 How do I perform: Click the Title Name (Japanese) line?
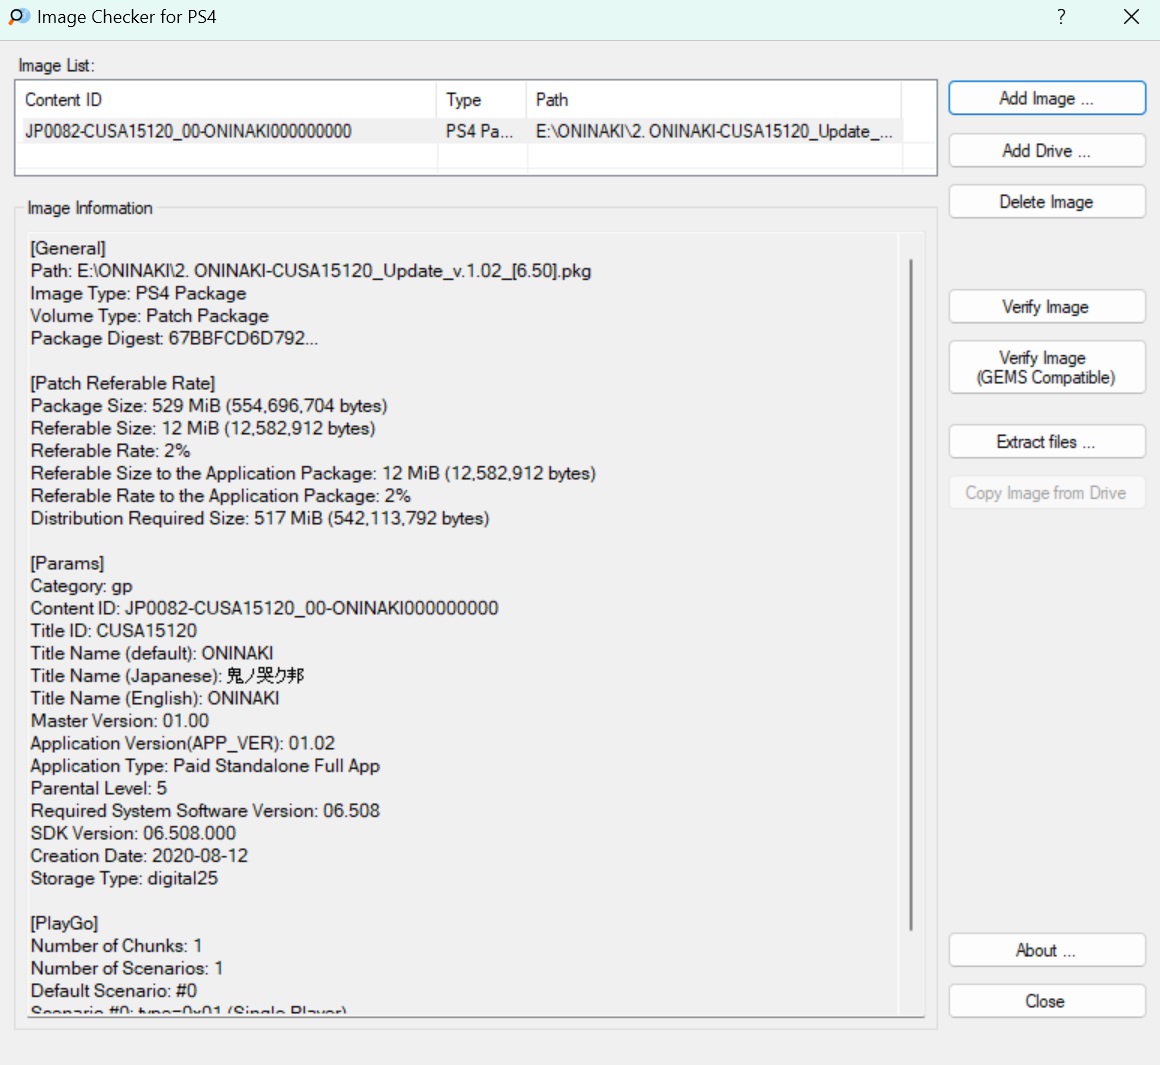click(167, 676)
